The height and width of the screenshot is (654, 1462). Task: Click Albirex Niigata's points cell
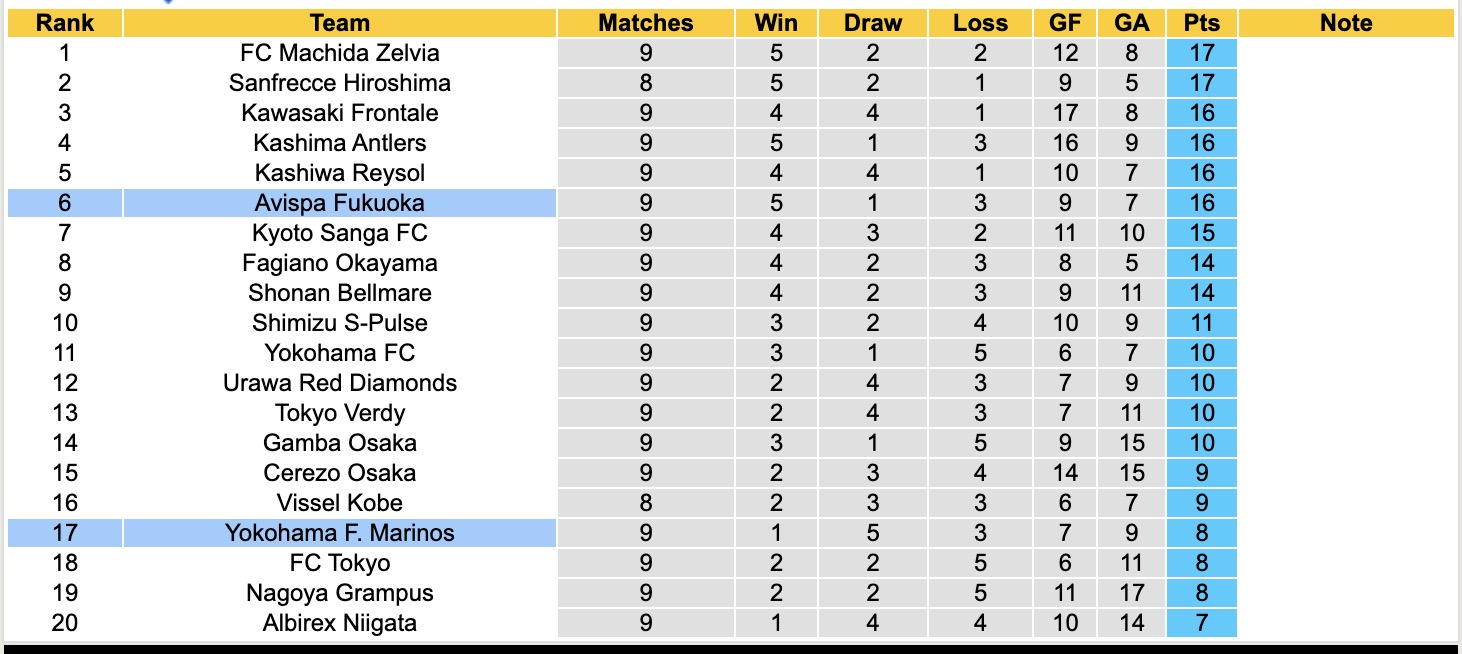[1201, 623]
